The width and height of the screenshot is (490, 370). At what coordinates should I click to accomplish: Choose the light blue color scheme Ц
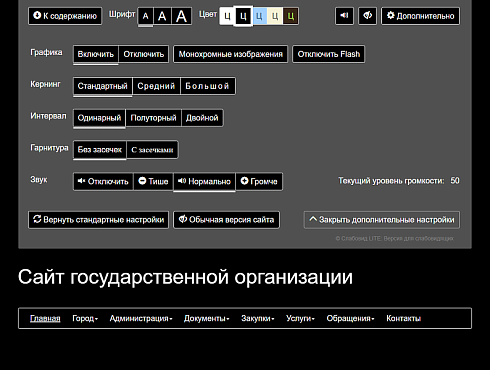click(x=259, y=16)
